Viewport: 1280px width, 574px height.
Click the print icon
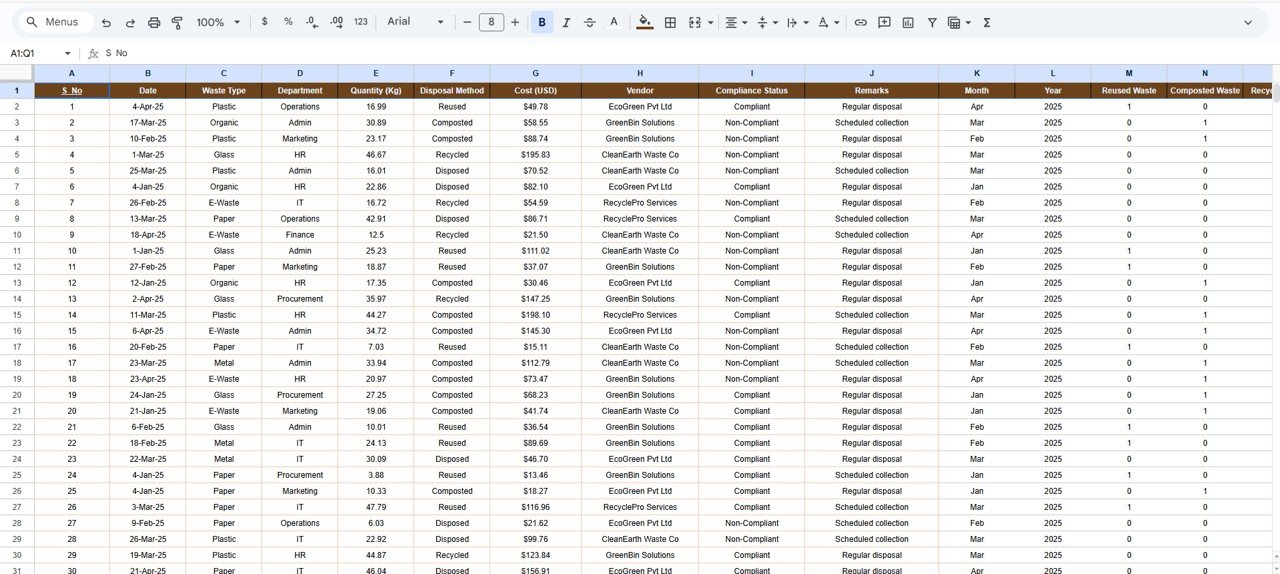[x=154, y=22]
